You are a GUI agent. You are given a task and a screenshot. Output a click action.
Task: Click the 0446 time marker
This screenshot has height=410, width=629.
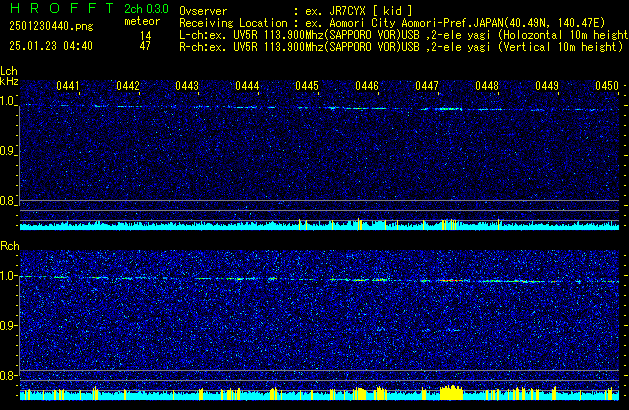[x=367, y=86]
